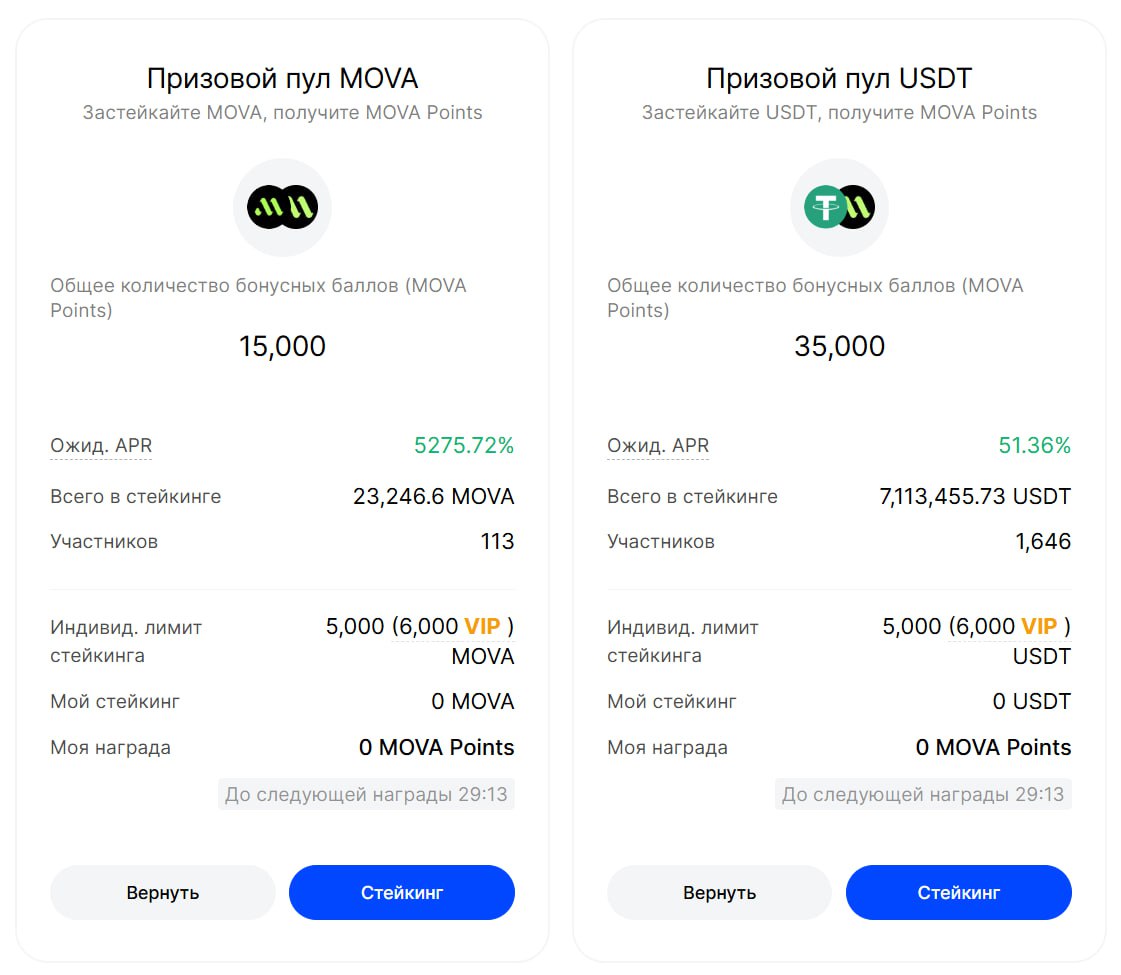Click the Ожид. APR label in USDT pool

(658, 446)
